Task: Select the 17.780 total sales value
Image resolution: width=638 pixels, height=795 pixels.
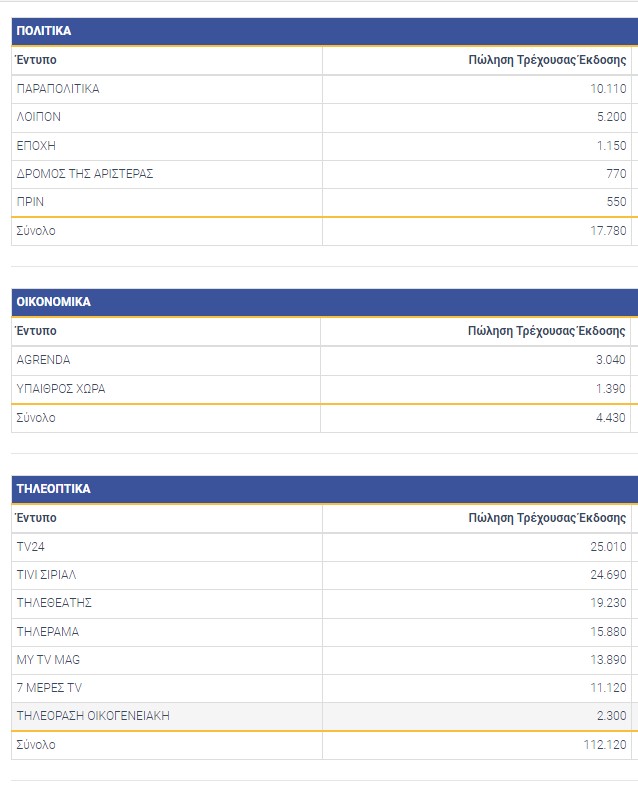Action: [x=608, y=231]
